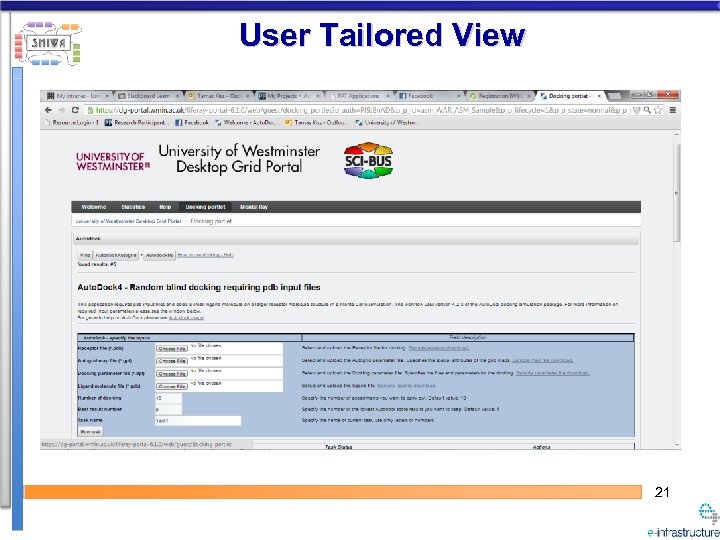Click the page vertical scrollbar thumb
Image resolution: width=720 pixels, height=540 pixels.
coord(676,192)
